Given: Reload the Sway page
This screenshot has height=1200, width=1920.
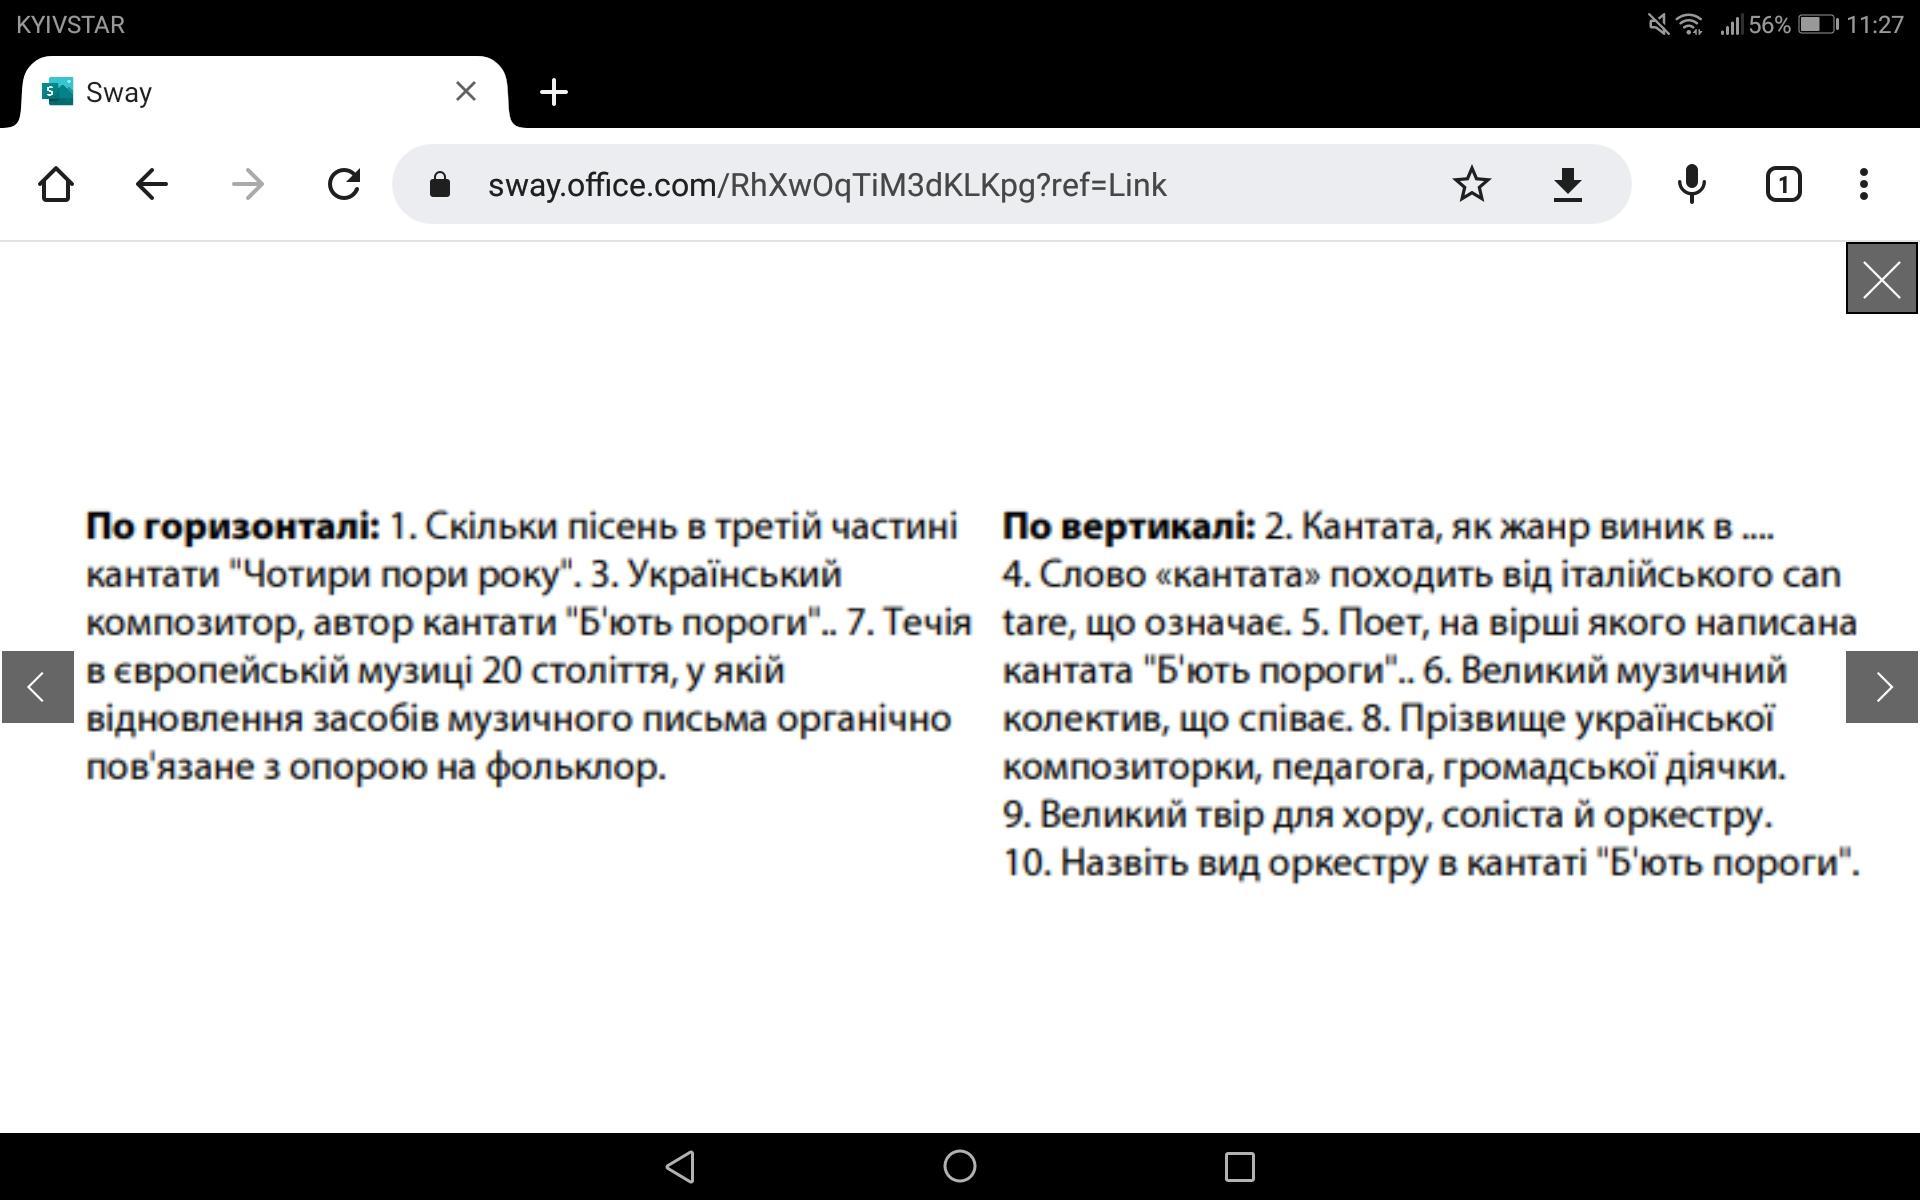Looking at the screenshot, I should (344, 184).
